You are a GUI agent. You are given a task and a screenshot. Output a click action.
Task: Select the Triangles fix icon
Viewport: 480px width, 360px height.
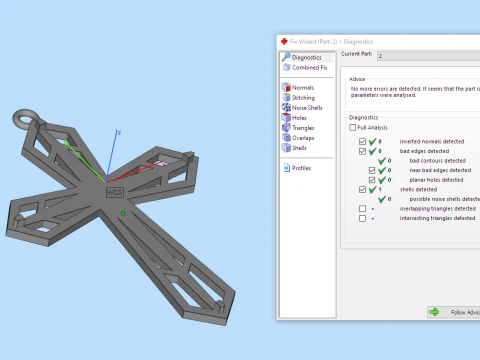(286, 127)
